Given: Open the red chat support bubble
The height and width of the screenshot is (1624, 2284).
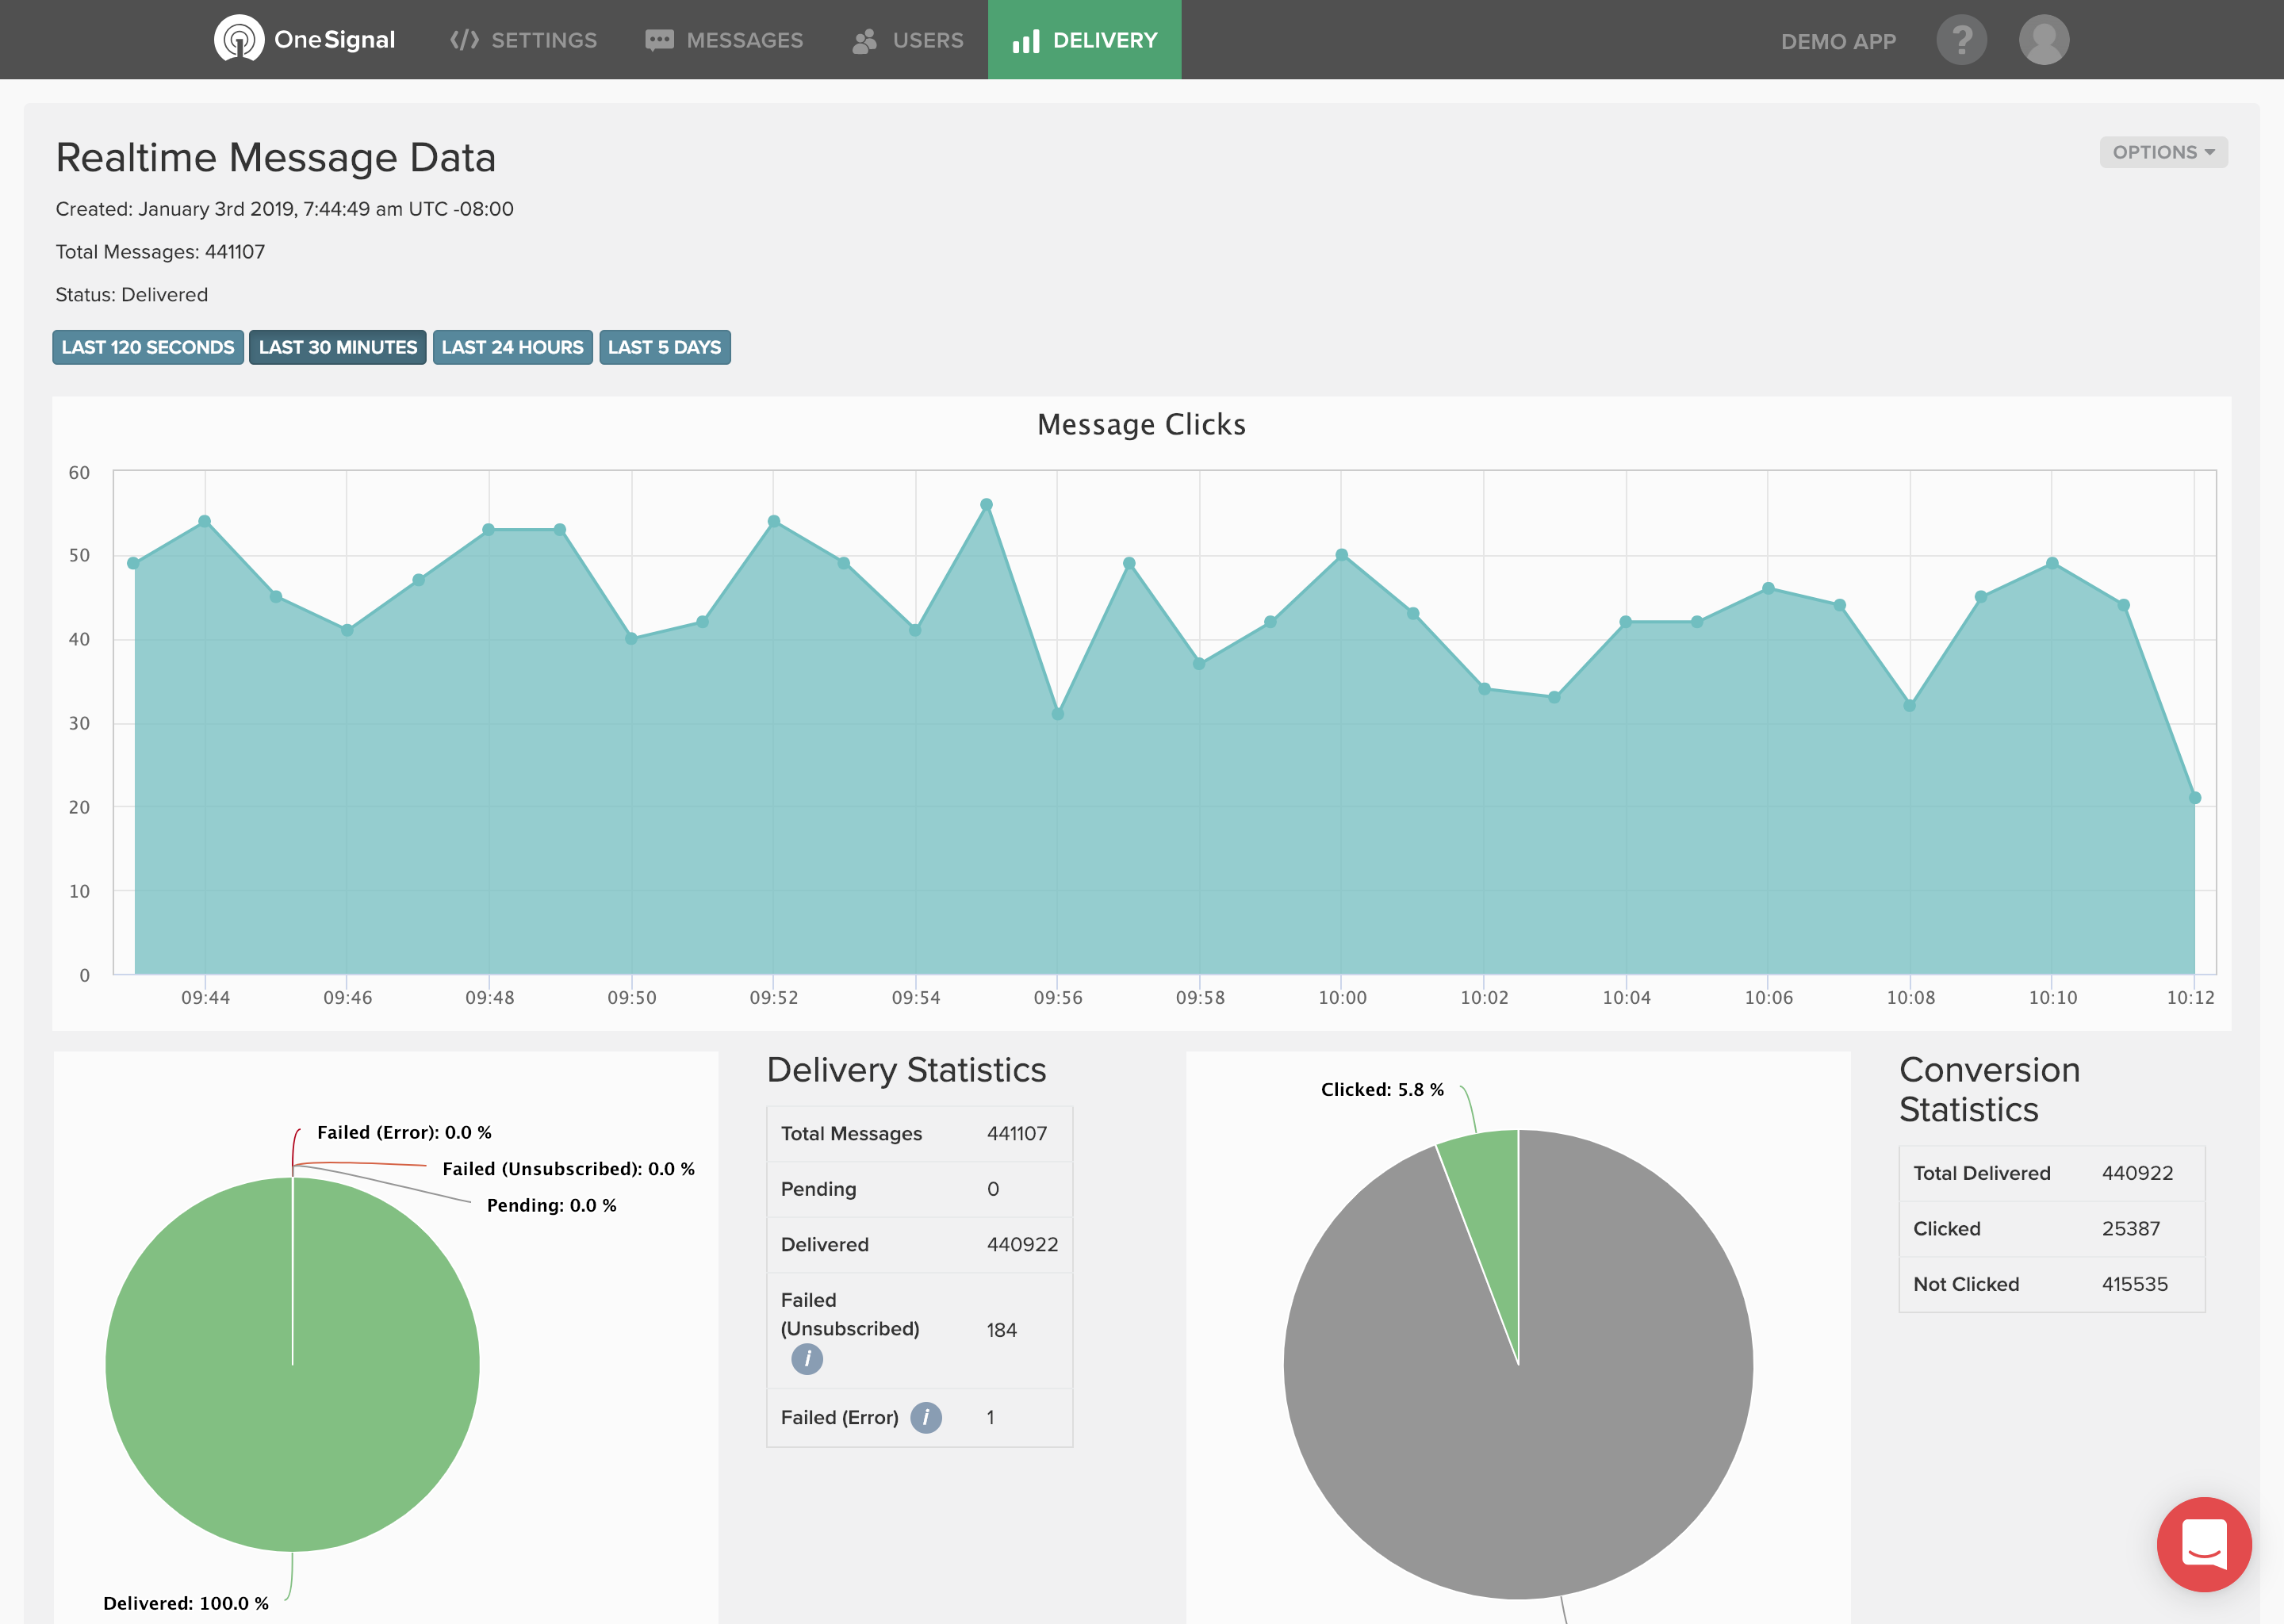Looking at the screenshot, I should click(x=2204, y=1544).
